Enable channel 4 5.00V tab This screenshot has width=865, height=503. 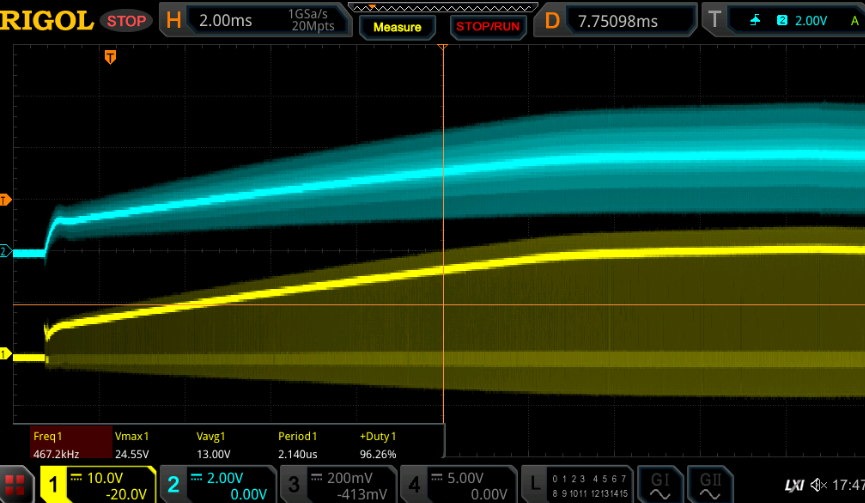tap(458, 485)
